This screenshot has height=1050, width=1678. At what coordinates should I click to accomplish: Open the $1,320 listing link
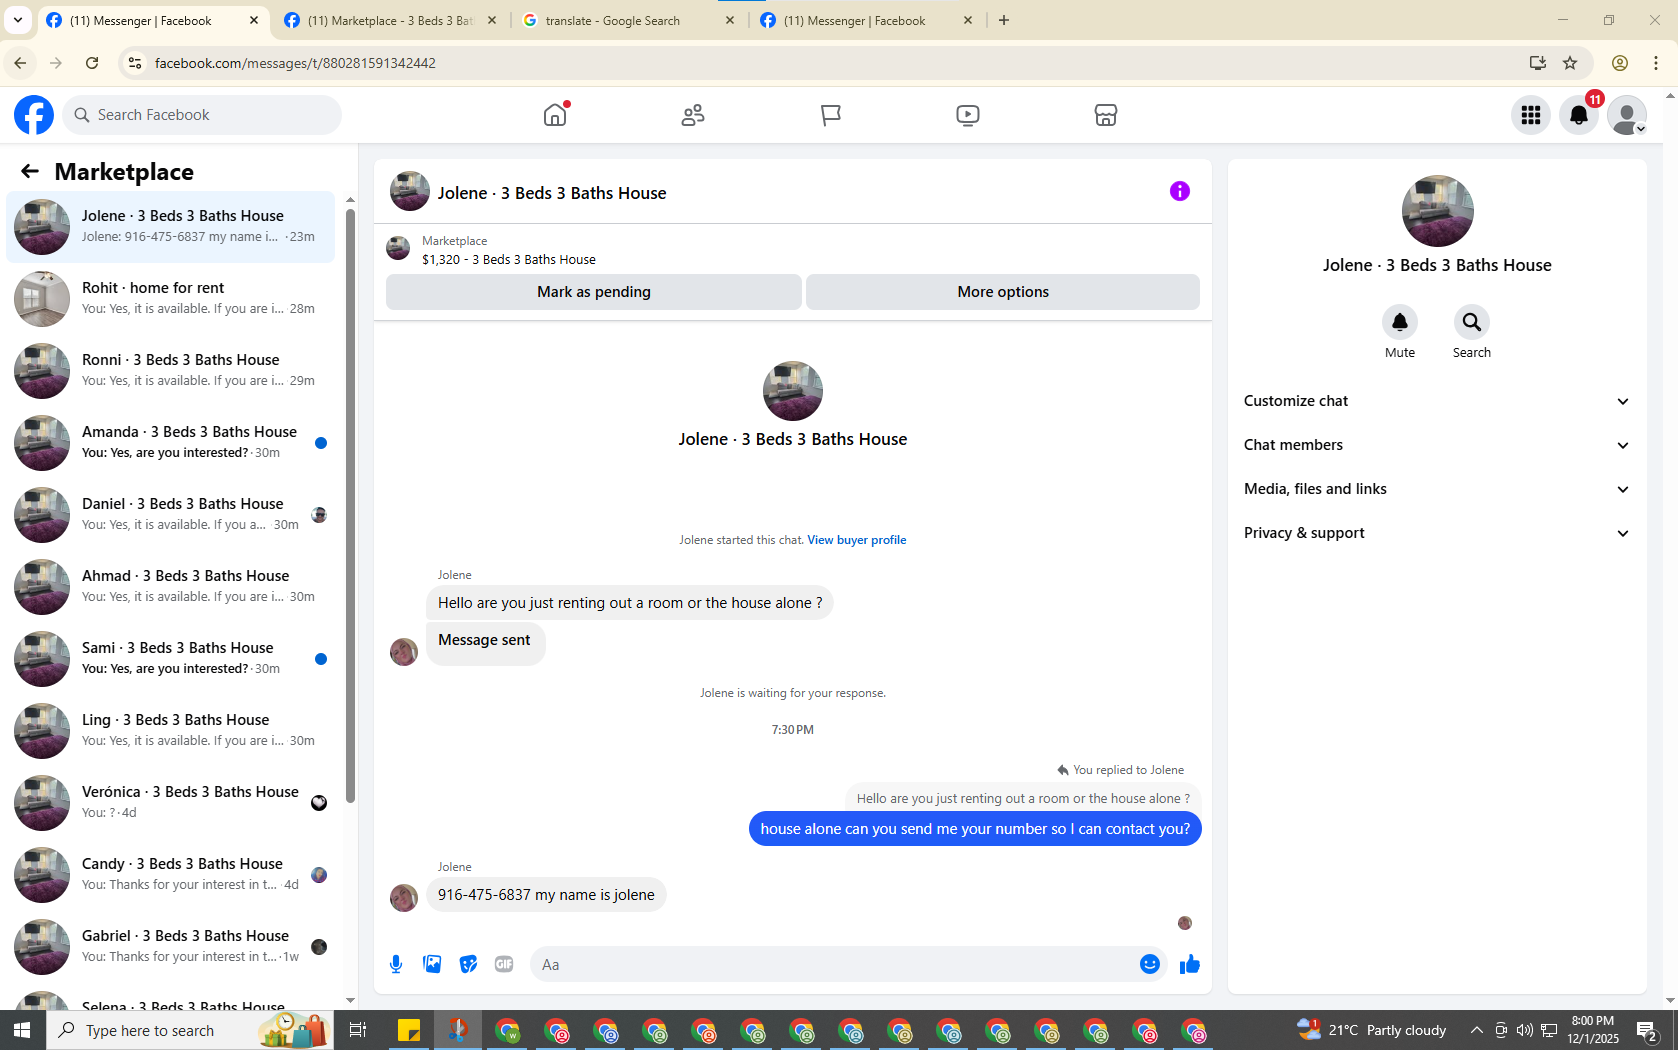coord(509,260)
